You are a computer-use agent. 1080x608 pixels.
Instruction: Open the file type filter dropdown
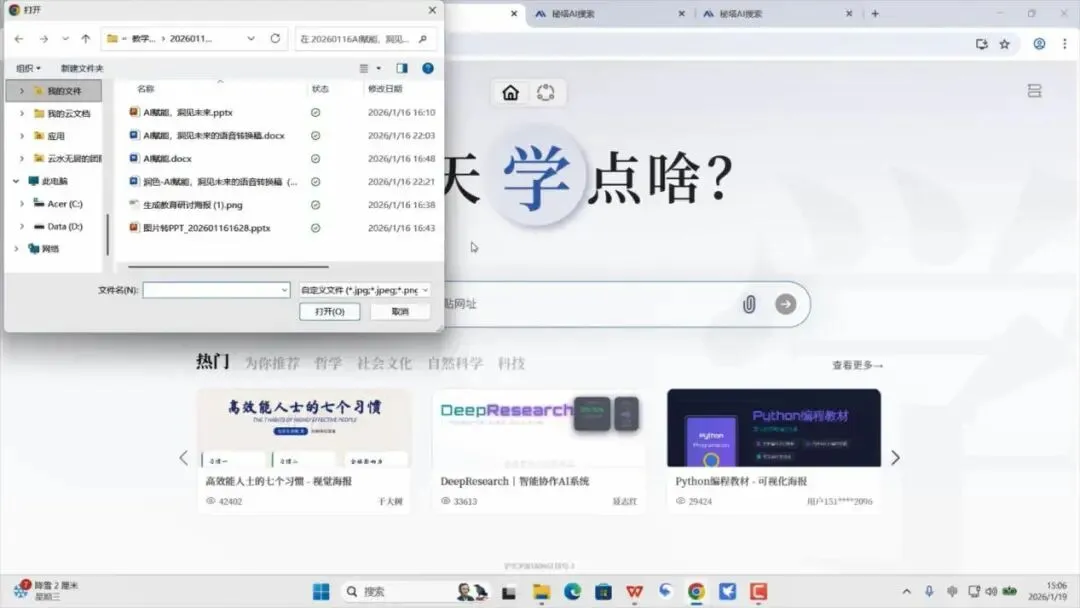coord(365,290)
